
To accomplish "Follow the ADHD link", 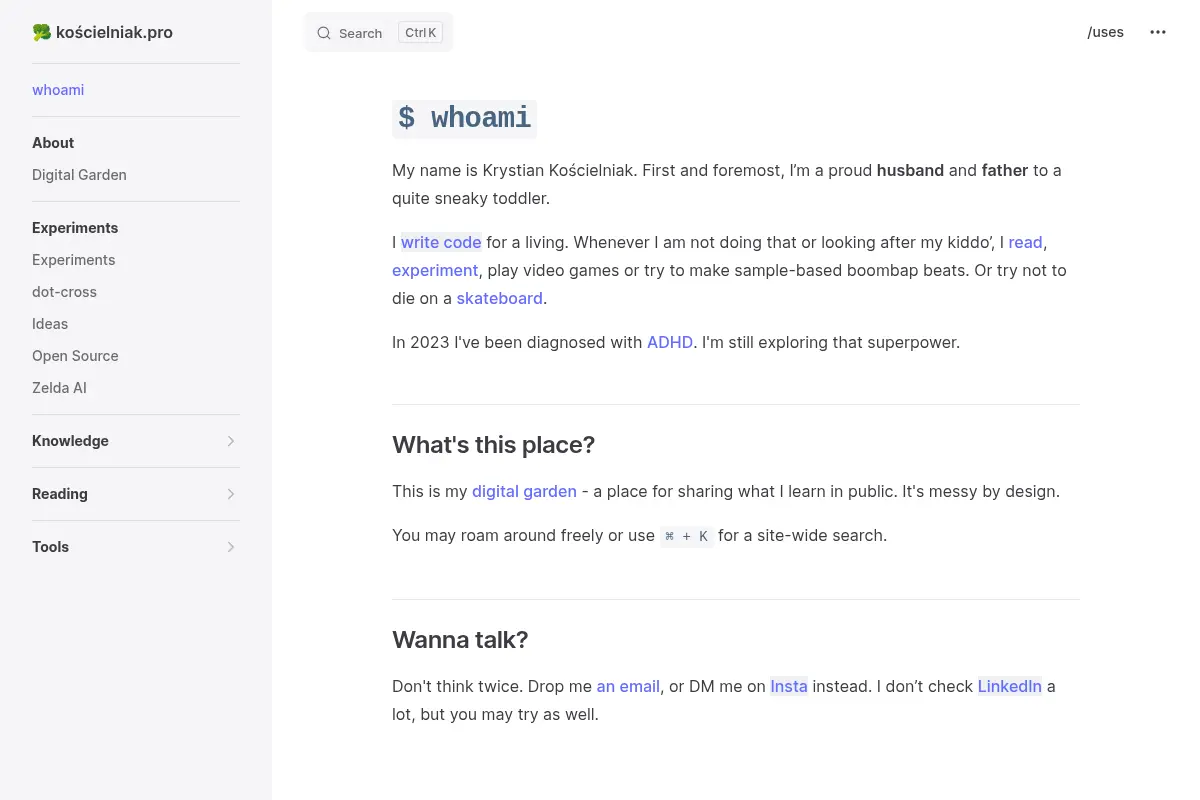I will pyautogui.click(x=670, y=342).
